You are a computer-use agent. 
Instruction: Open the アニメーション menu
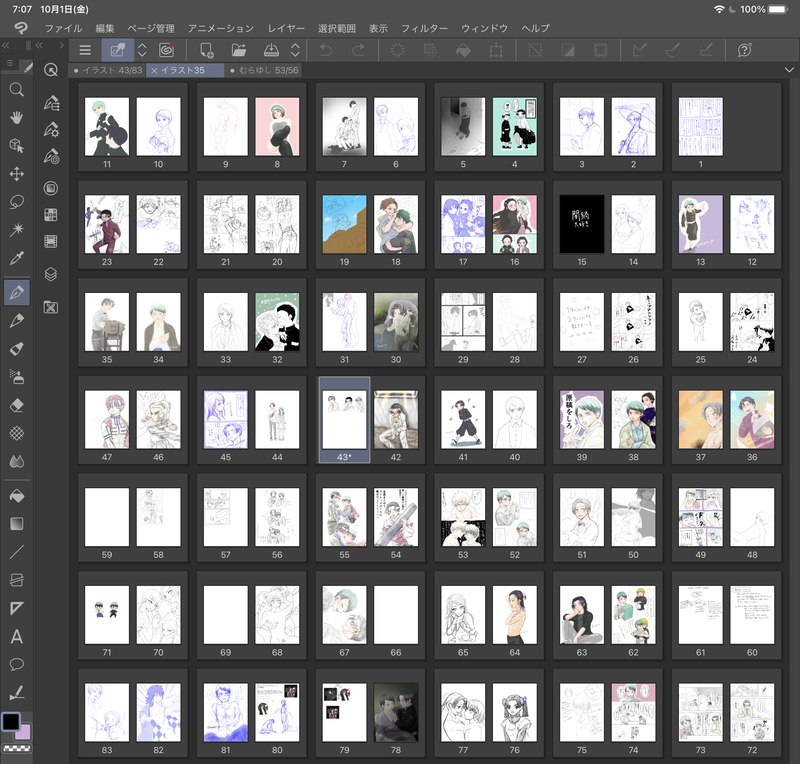(221, 29)
